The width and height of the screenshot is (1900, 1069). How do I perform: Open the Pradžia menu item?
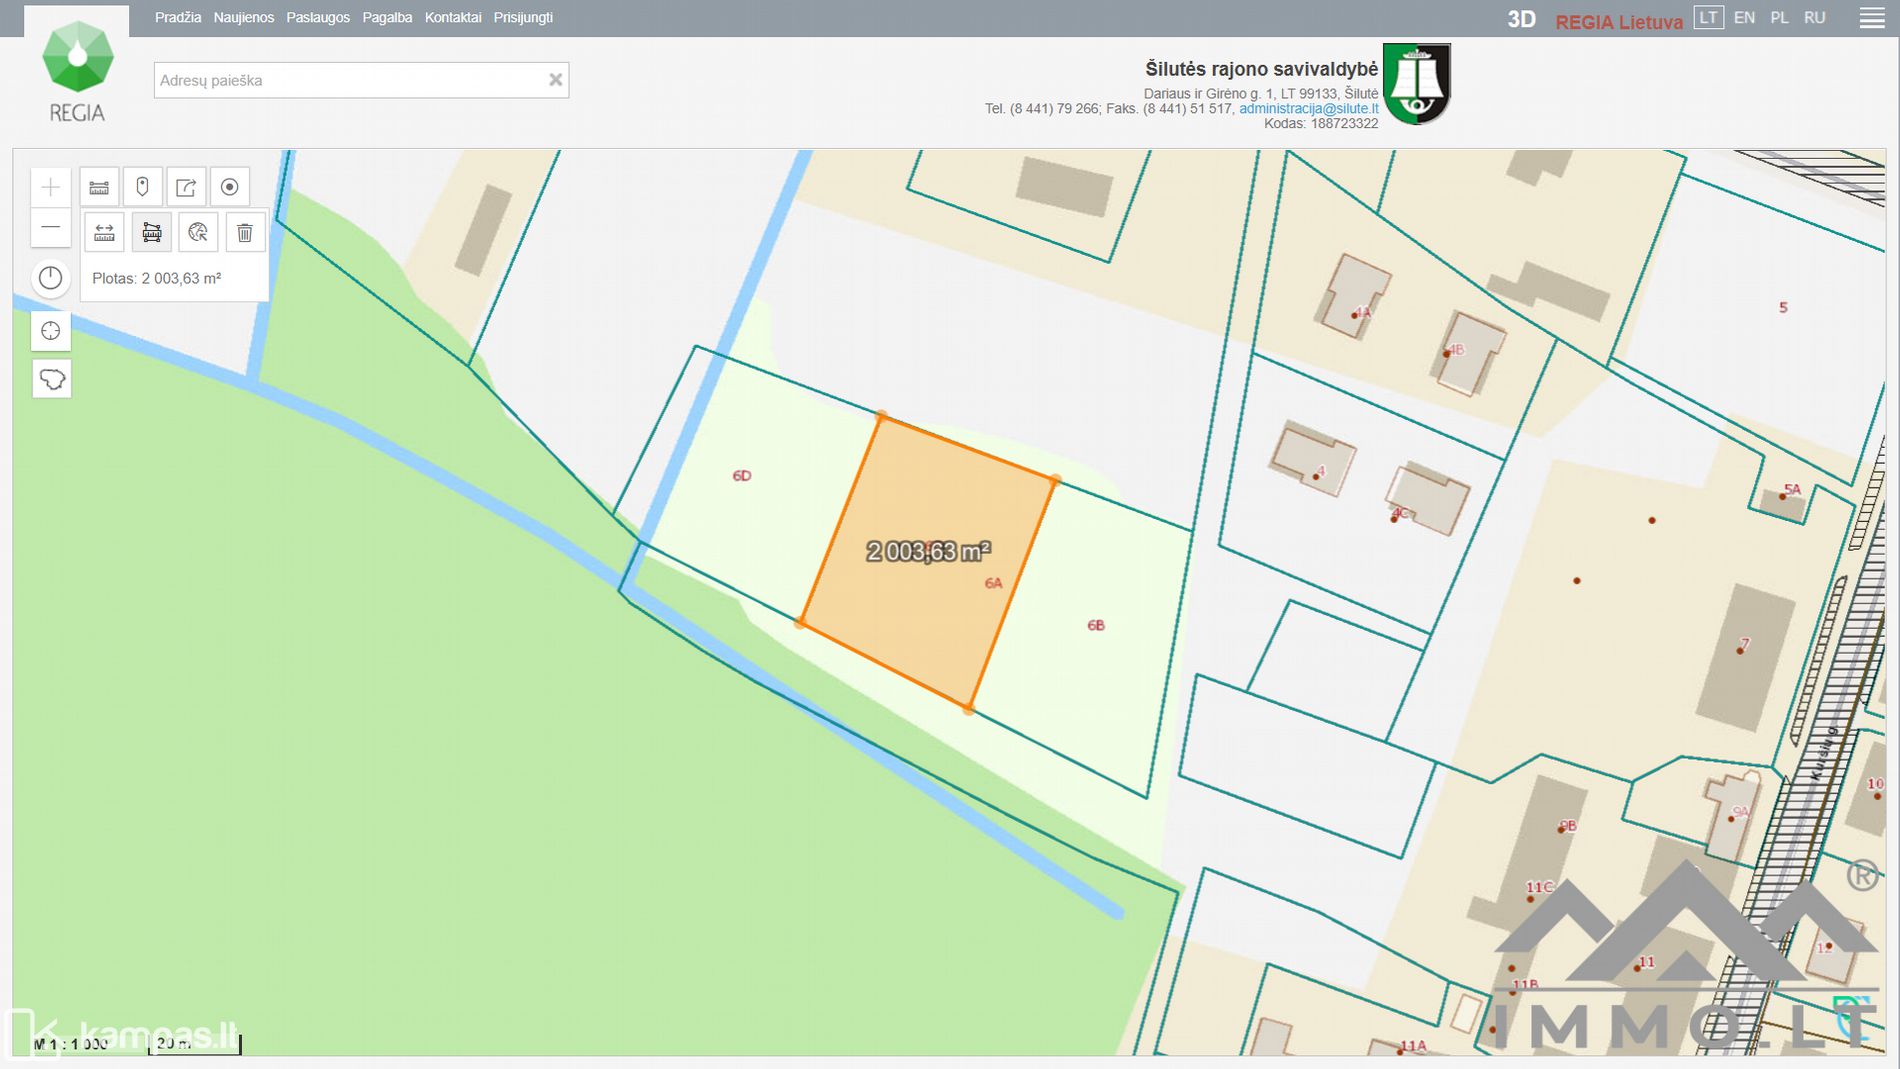click(178, 18)
